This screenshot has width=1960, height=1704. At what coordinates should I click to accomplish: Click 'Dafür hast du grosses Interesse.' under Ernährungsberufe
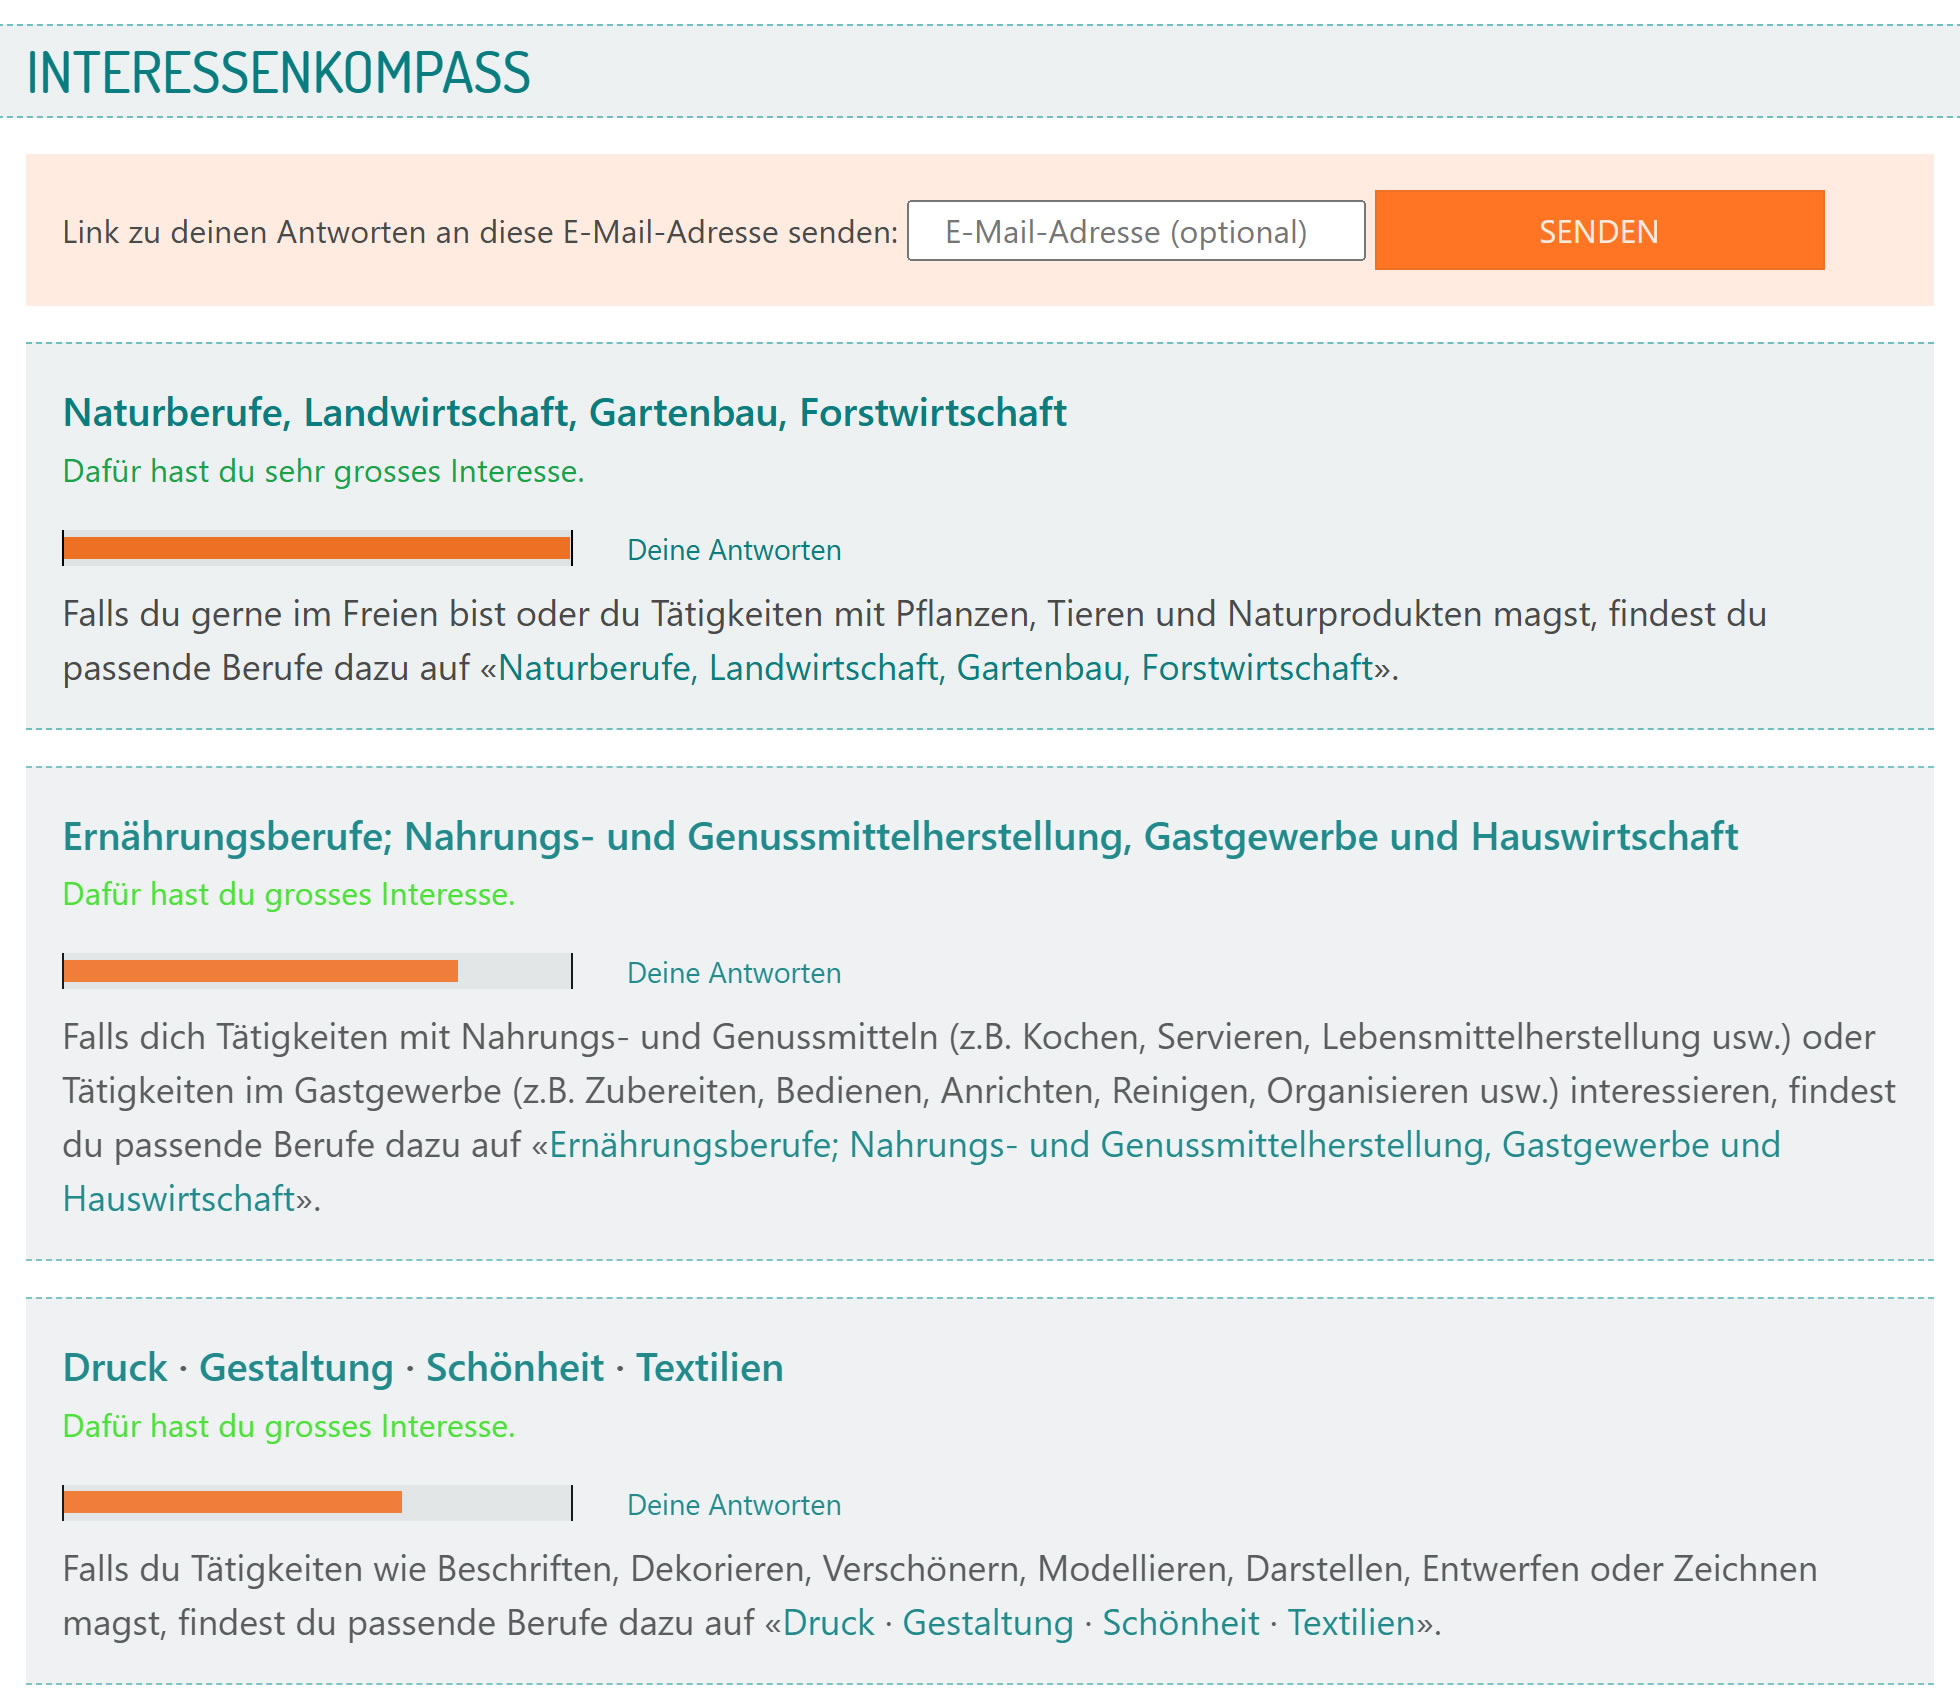289,894
